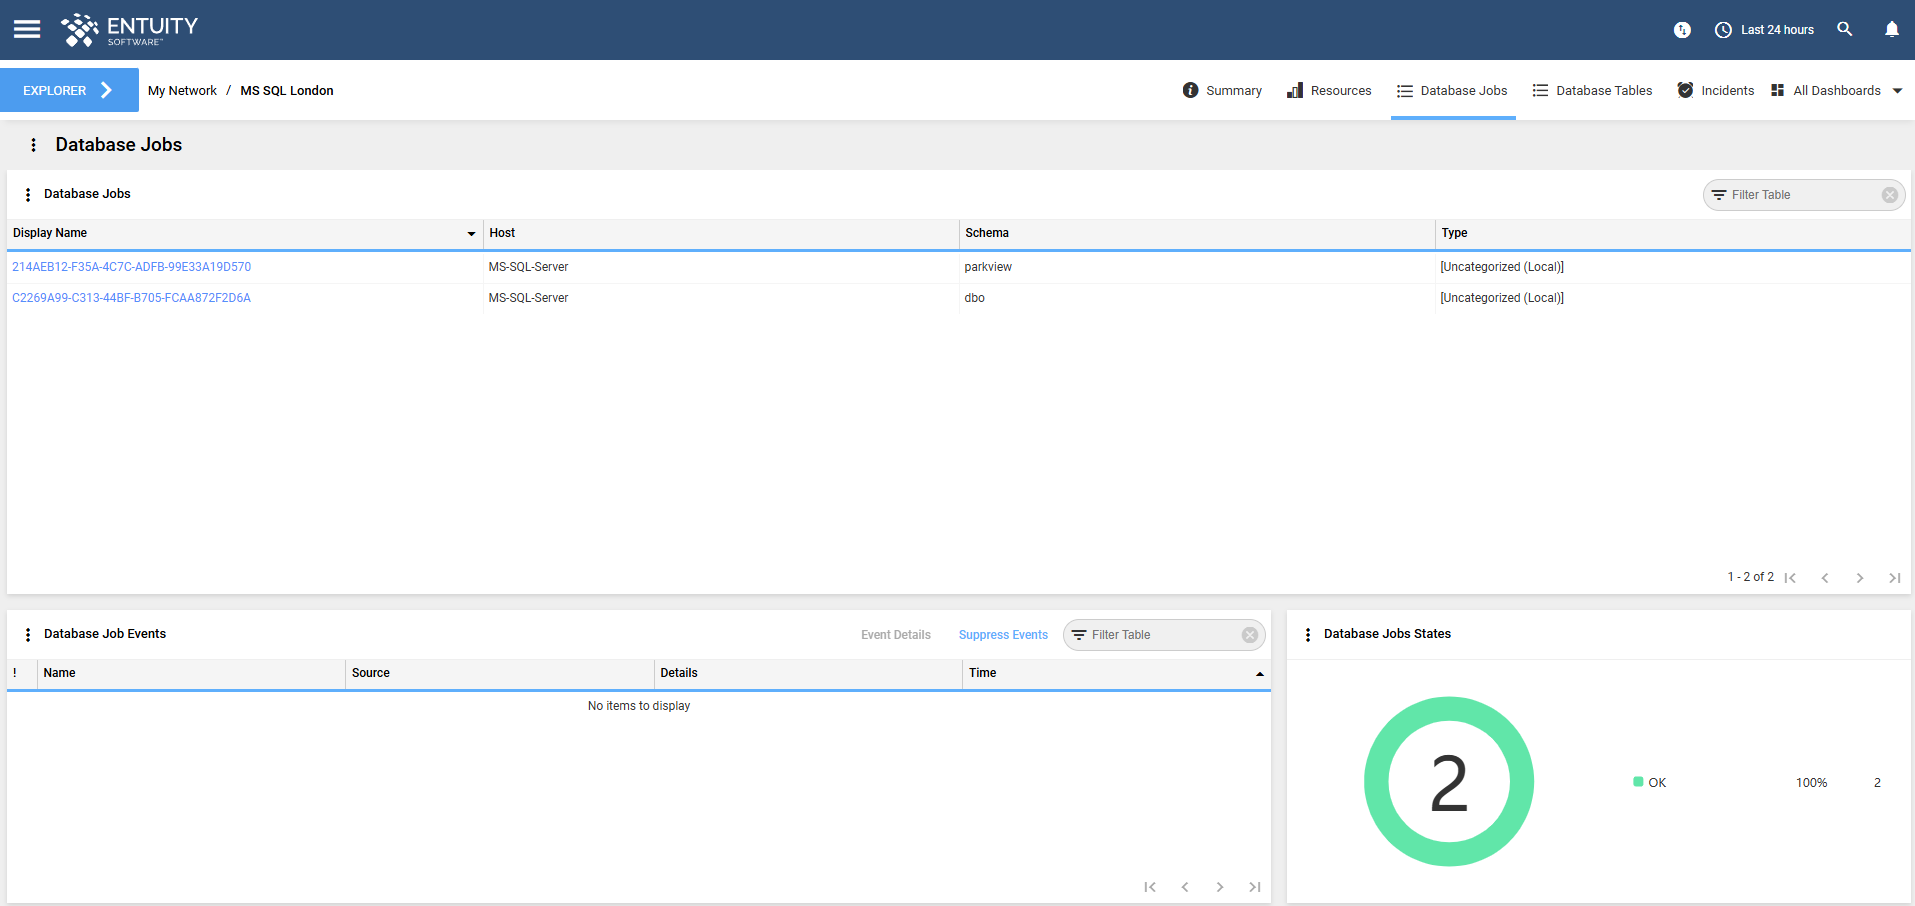Go to next page of Job Events
This screenshot has width=1915, height=906.
[1220, 887]
